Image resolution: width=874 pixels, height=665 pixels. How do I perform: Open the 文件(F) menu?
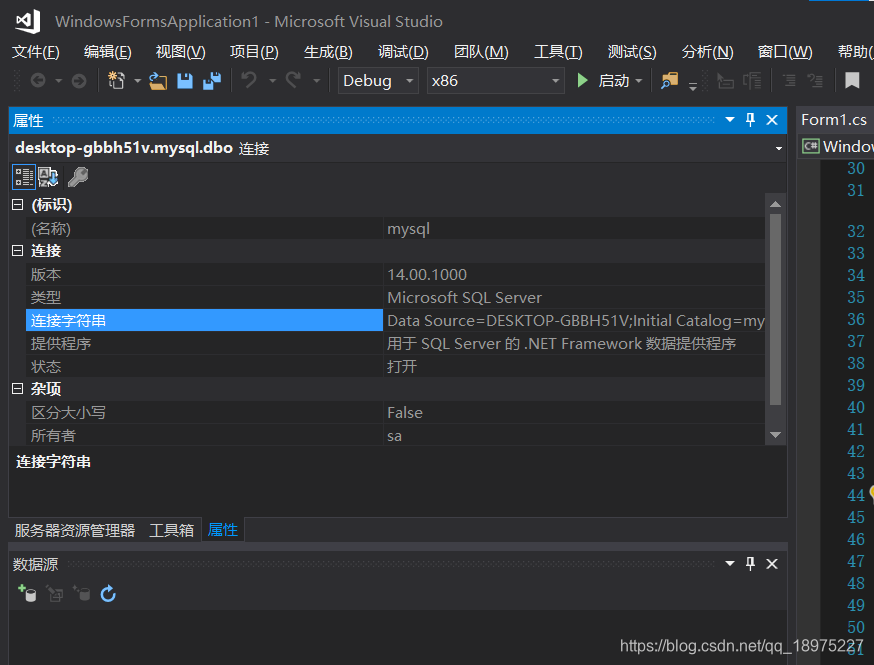click(x=35, y=52)
